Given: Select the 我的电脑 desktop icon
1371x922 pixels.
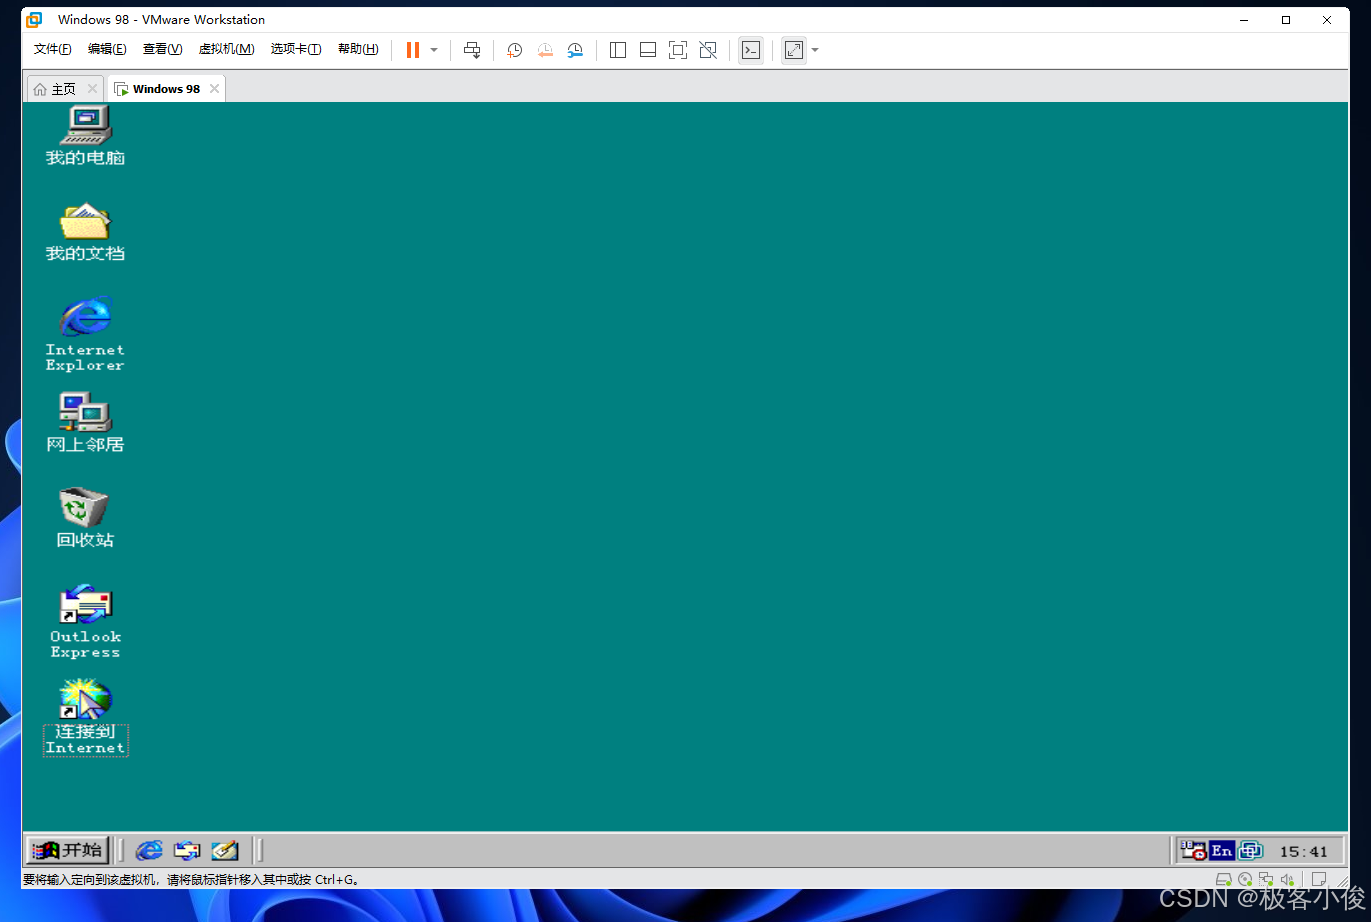Looking at the screenshot, I should click(85, 135).
